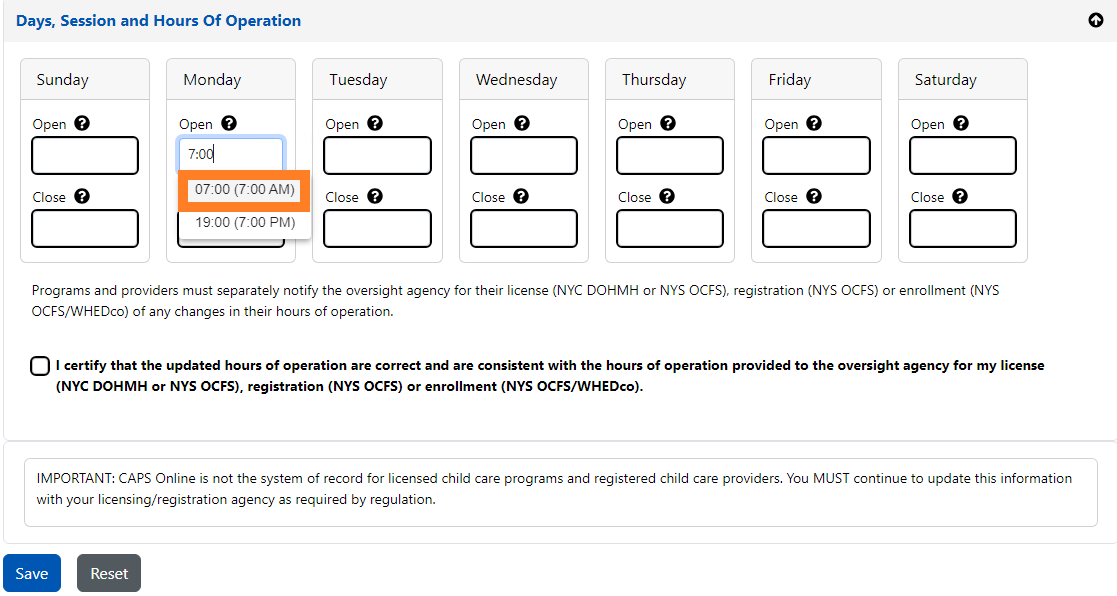Viewport: 1117px width, 596px height.
Task: Click the Save button
Action: pos(32,573)
